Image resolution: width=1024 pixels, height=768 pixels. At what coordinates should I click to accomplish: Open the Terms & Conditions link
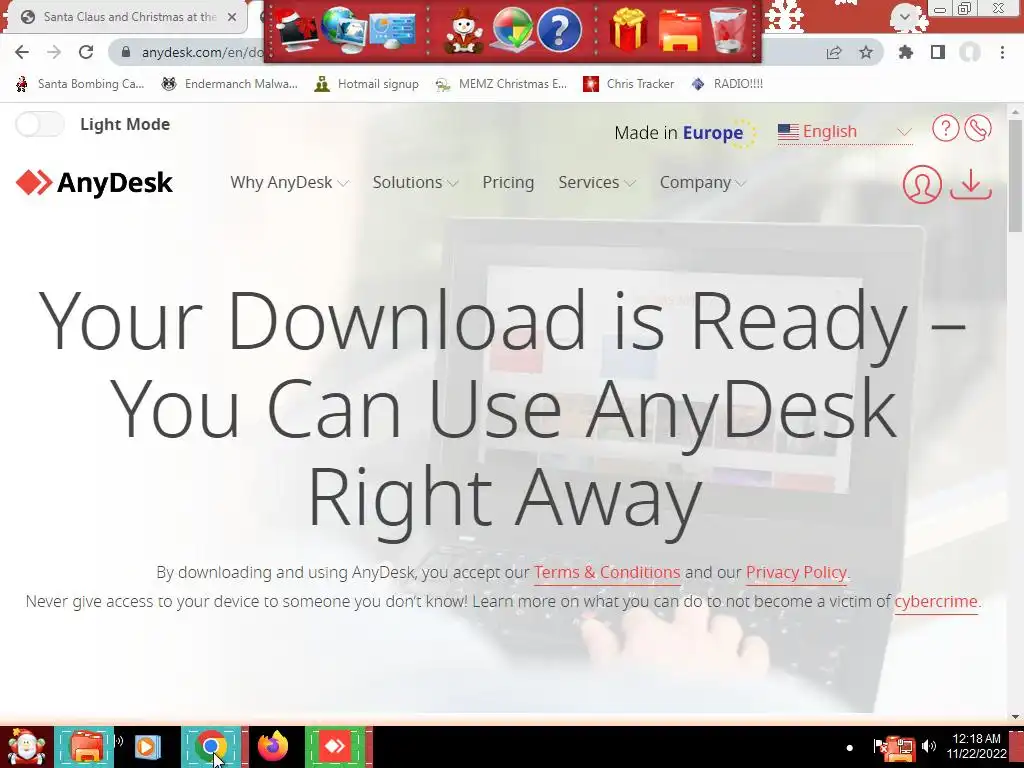click(x=607, y=572)
